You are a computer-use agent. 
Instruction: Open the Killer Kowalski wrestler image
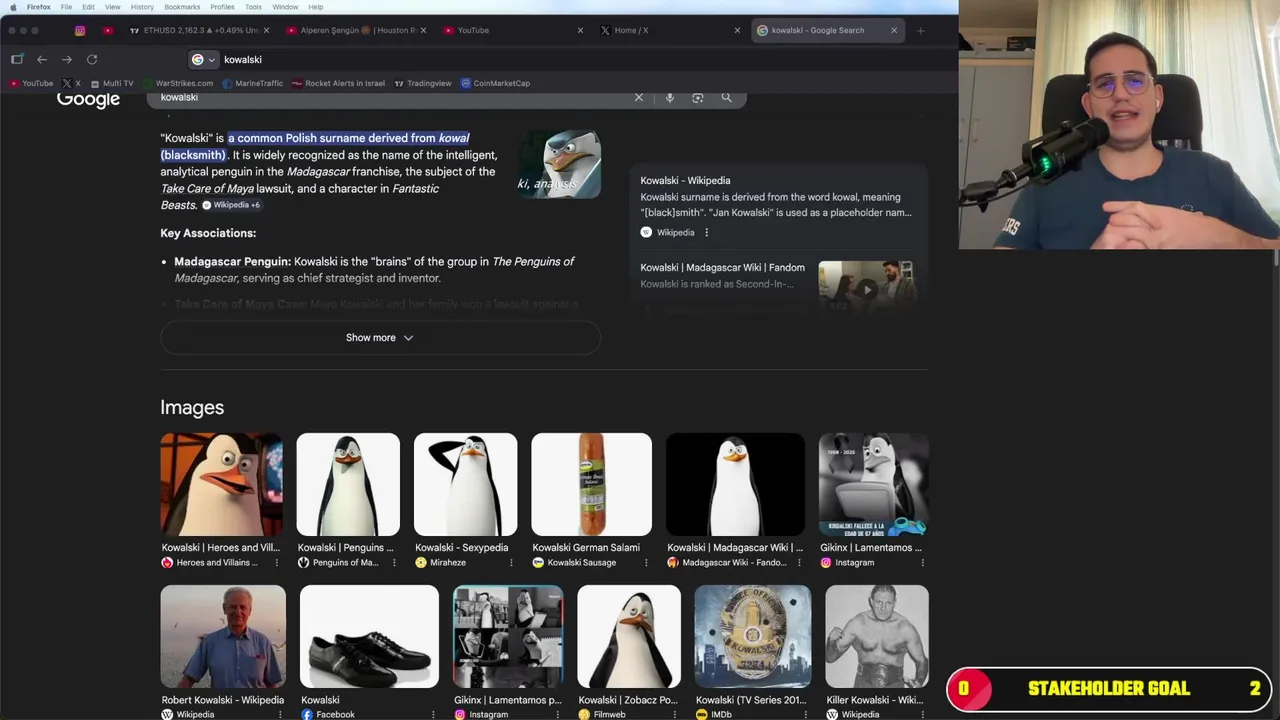point(877,637)
